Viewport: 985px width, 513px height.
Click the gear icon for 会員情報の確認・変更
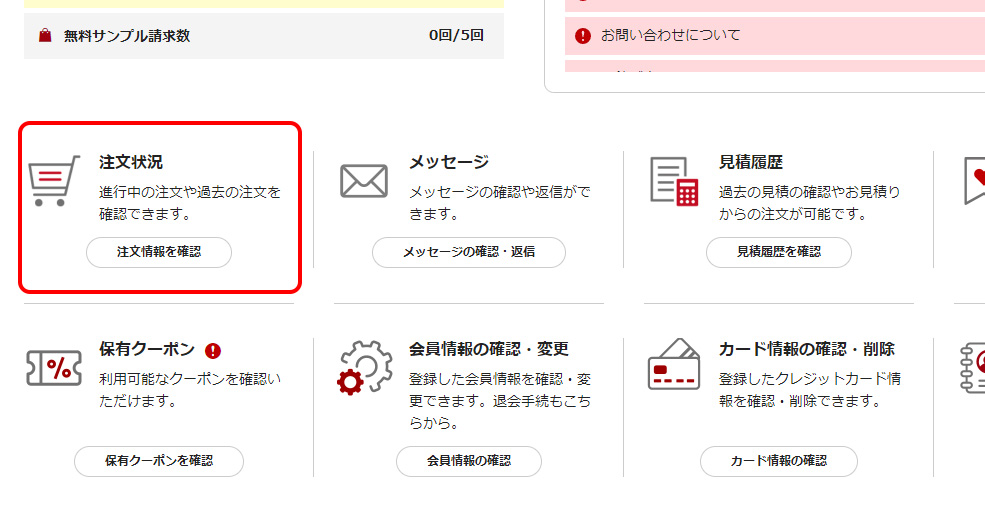click(364, 367)
